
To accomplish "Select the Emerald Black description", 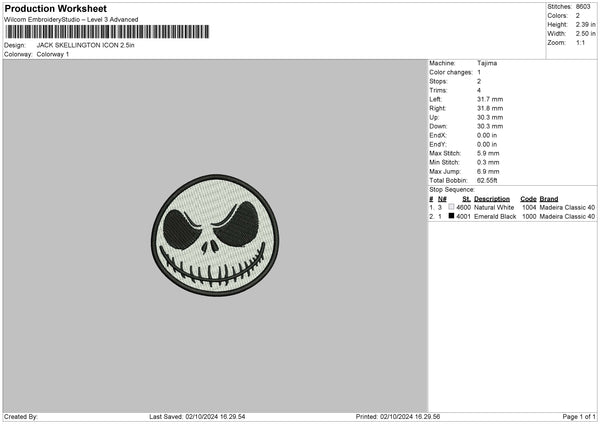I will coord(495,217).
